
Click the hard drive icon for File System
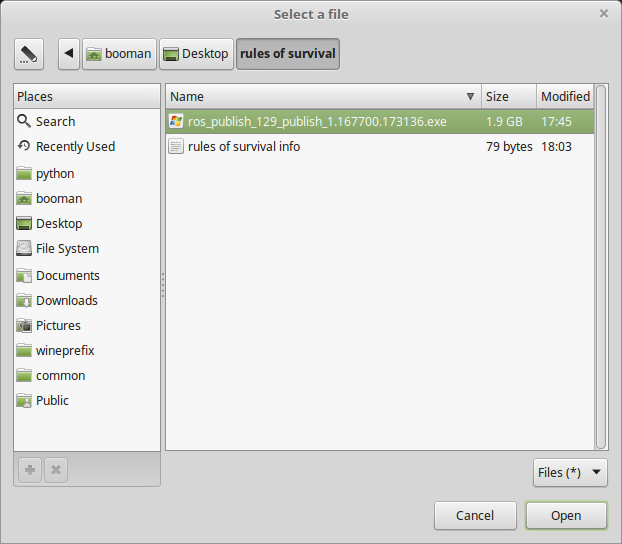click(24, 248)
